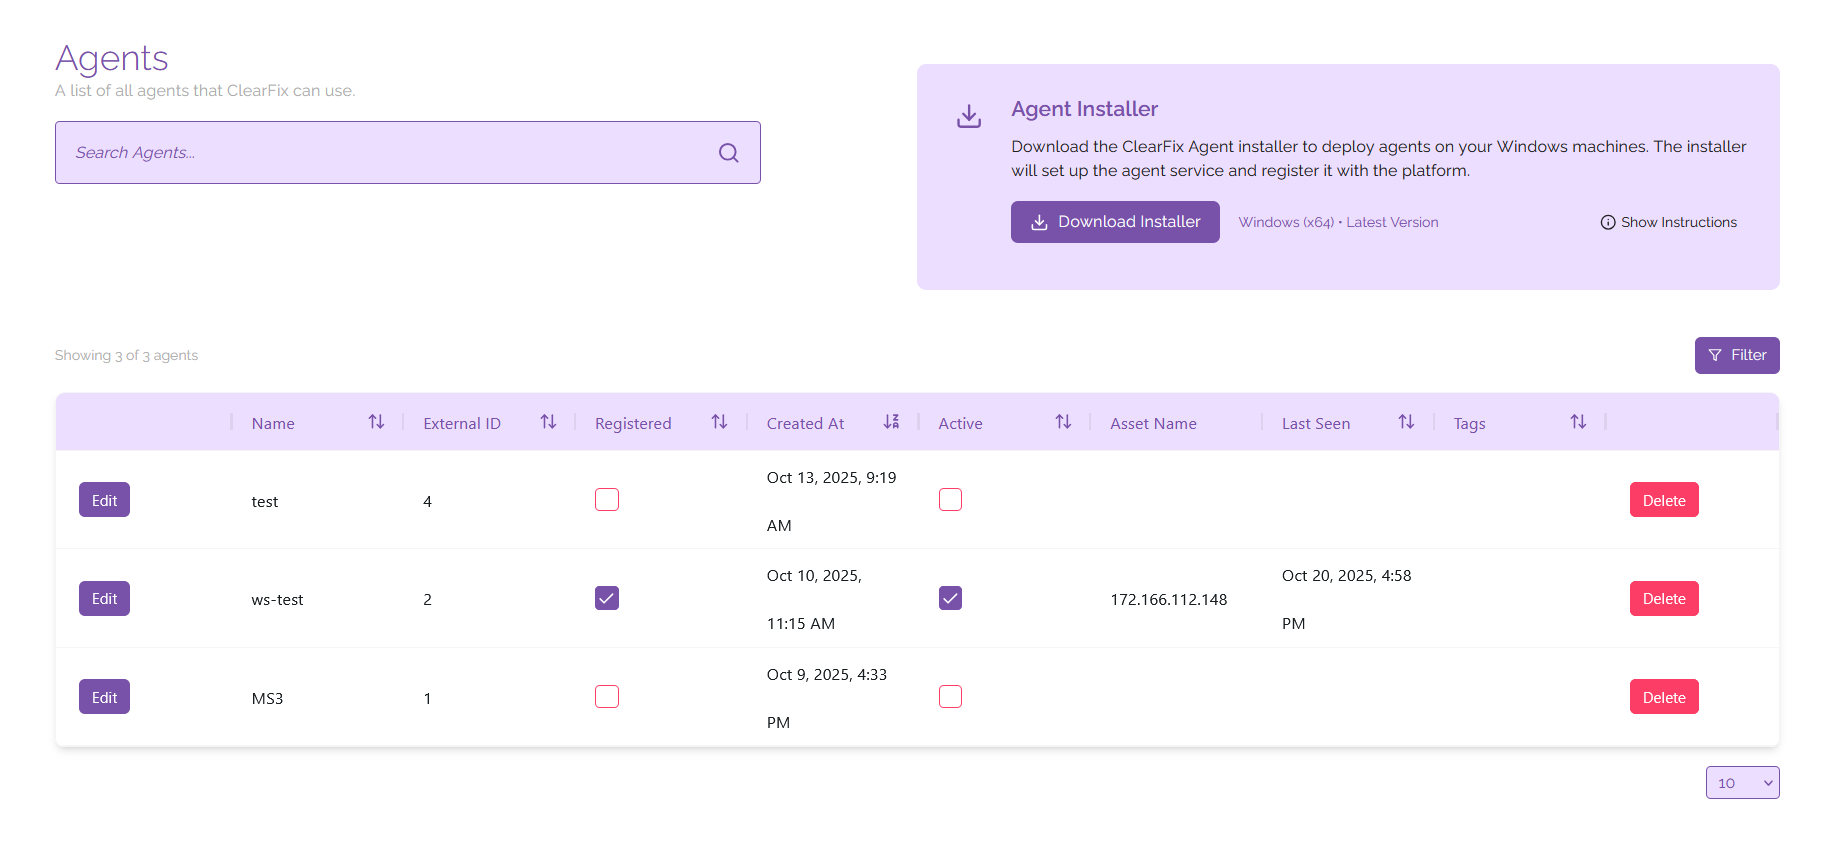Sort by External ID column arrows
1835x853 pixels.
[x=548, y=422]
